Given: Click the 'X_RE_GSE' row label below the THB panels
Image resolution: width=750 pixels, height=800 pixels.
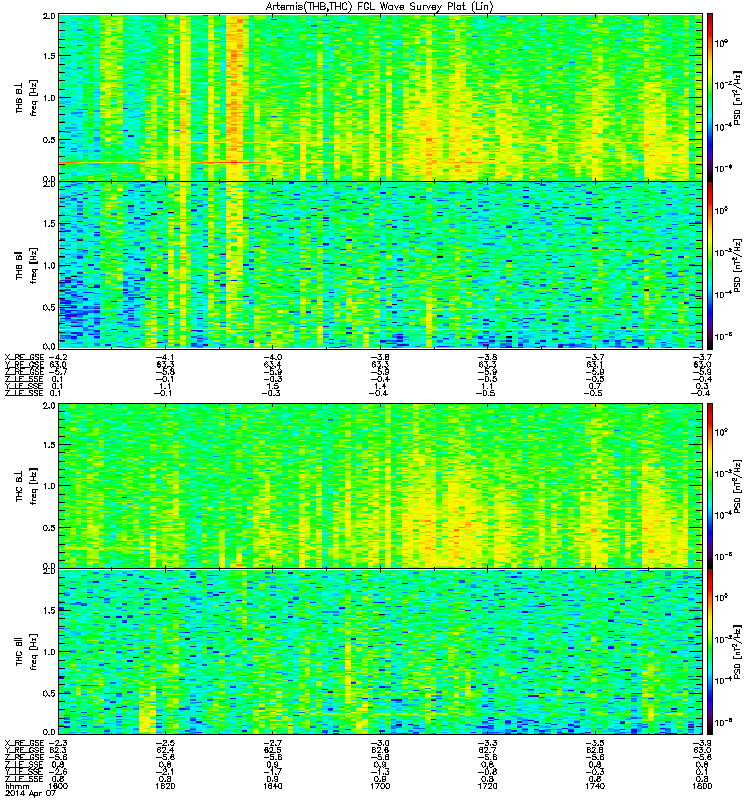Looking at the screenshot, I should pos(24,357).
